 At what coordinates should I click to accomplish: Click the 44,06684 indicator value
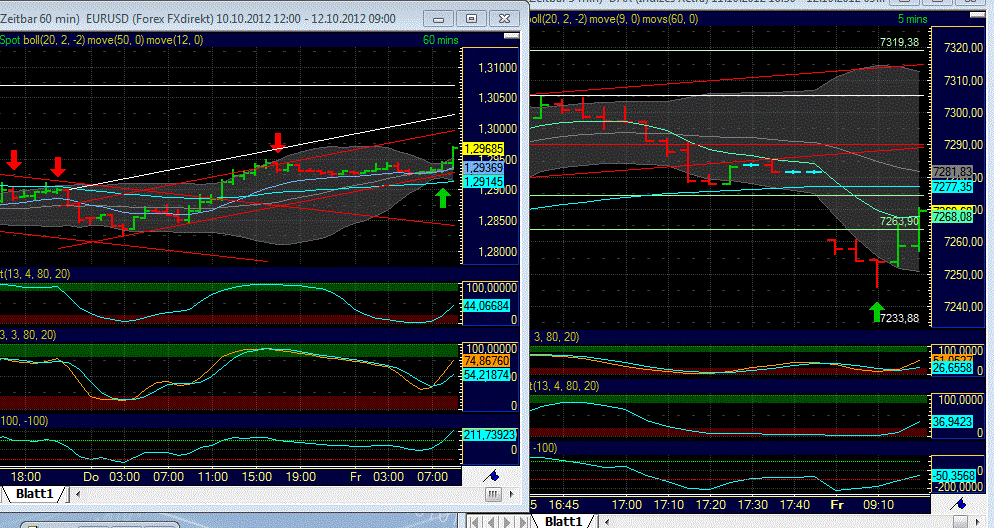click(487, 306)
